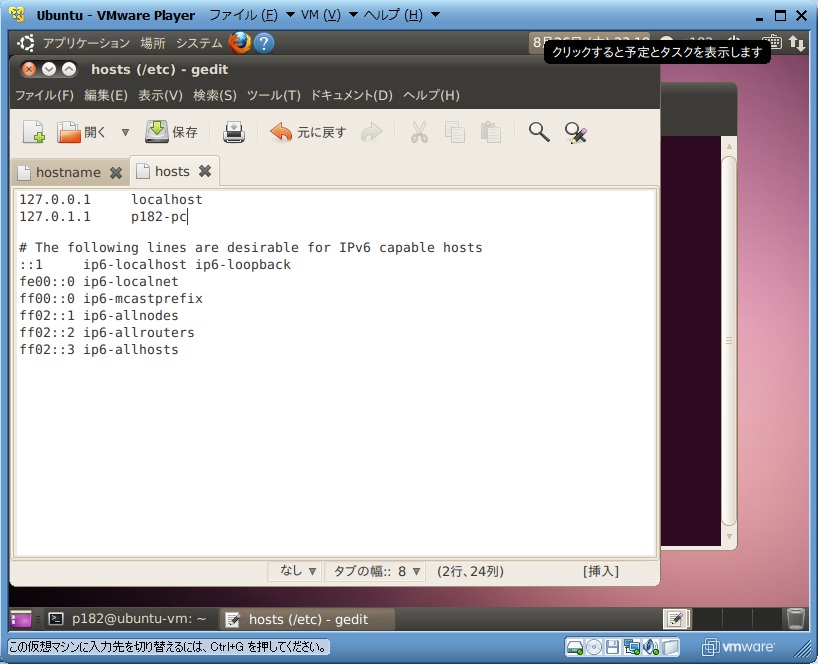Open gedit ファイル(F) menu
This screenshot has height=664, width=818.
coord(44,95)
